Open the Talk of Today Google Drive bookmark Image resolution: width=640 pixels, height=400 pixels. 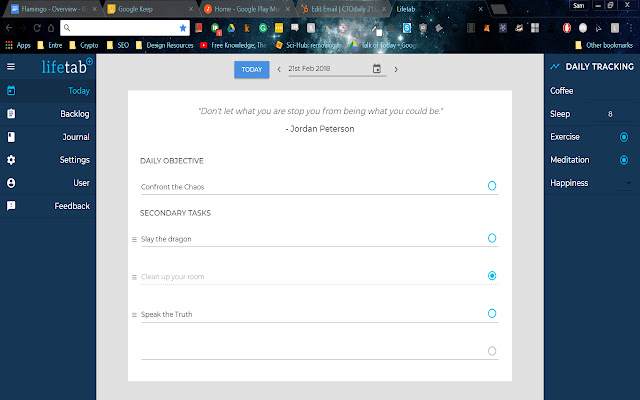click(383, 45)
